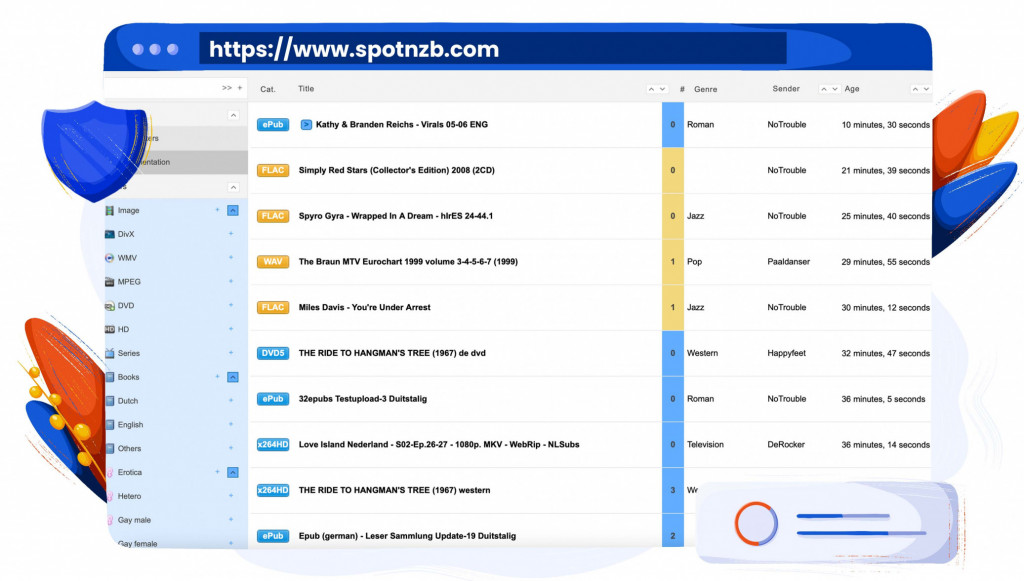Screen dimensions: 1024x581
Task: Select the Image sidebar category
Action: [129, 210]
